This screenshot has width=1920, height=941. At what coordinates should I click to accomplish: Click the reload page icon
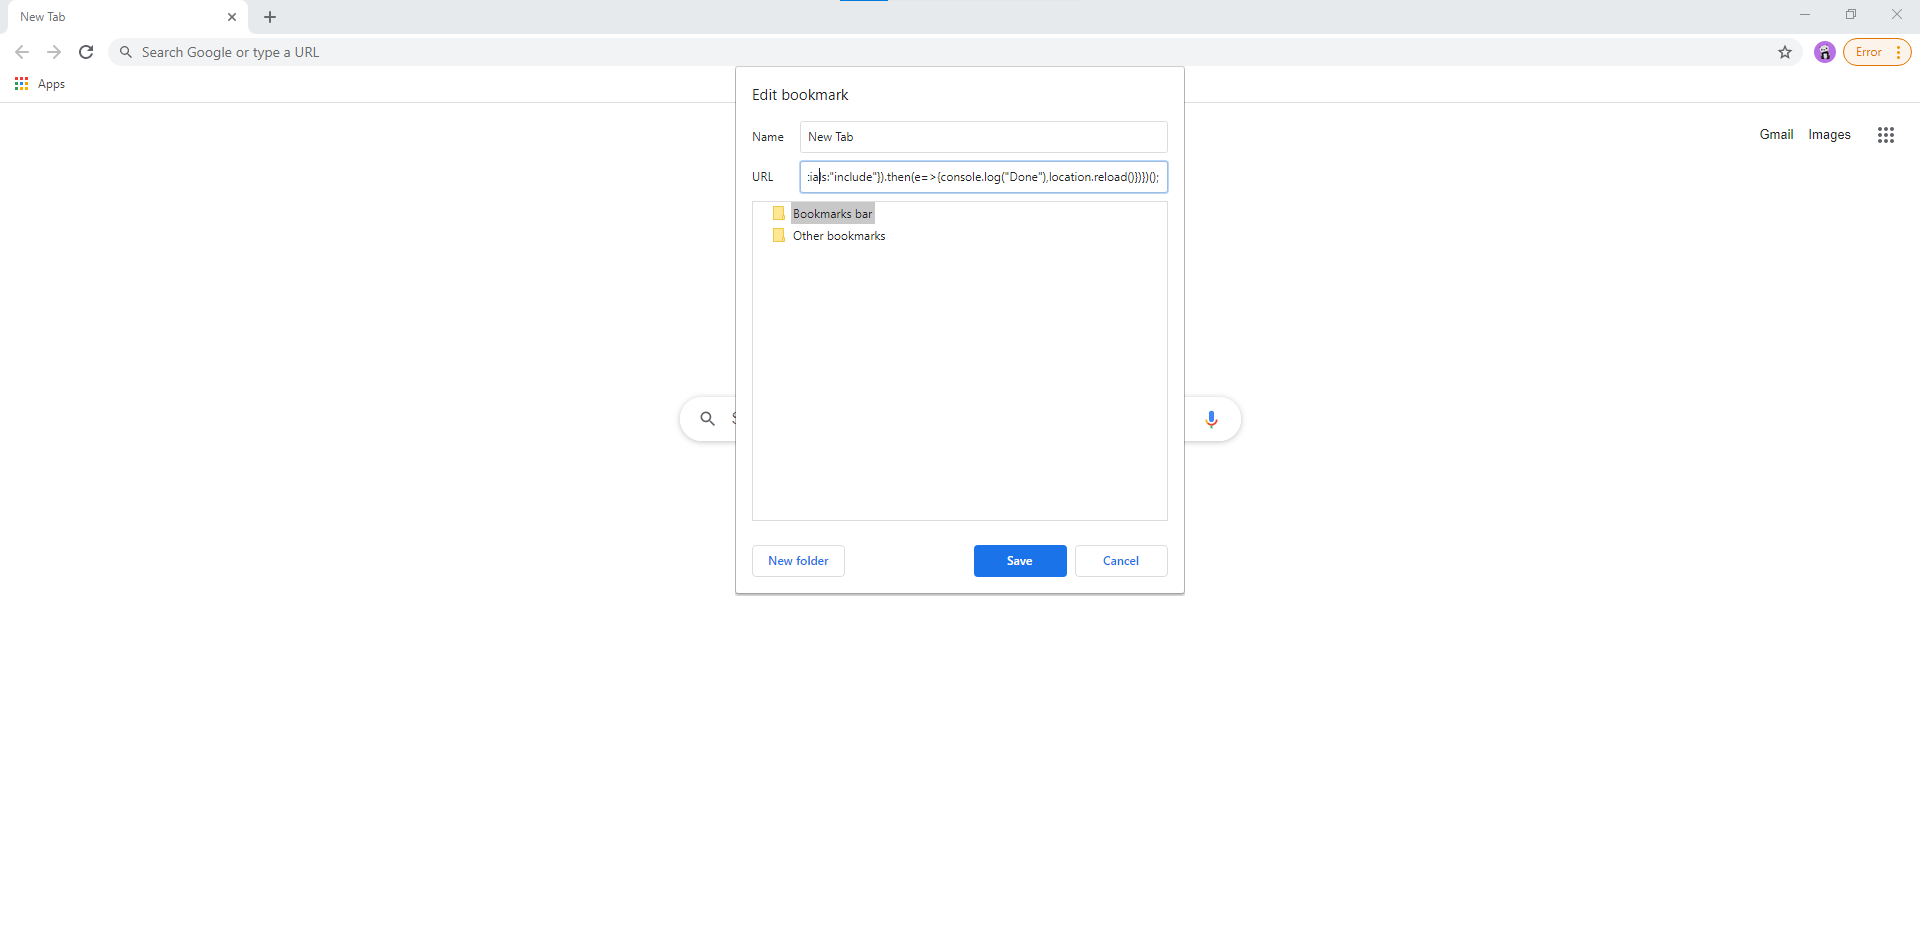pyautogui.click(x=86, y=52)
